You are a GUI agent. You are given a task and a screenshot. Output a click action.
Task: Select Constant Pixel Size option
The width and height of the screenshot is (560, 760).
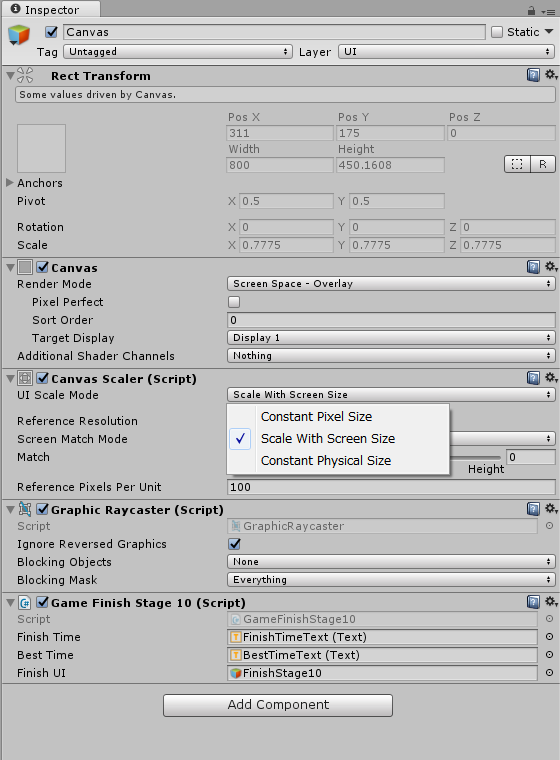[x=338, y=416]
